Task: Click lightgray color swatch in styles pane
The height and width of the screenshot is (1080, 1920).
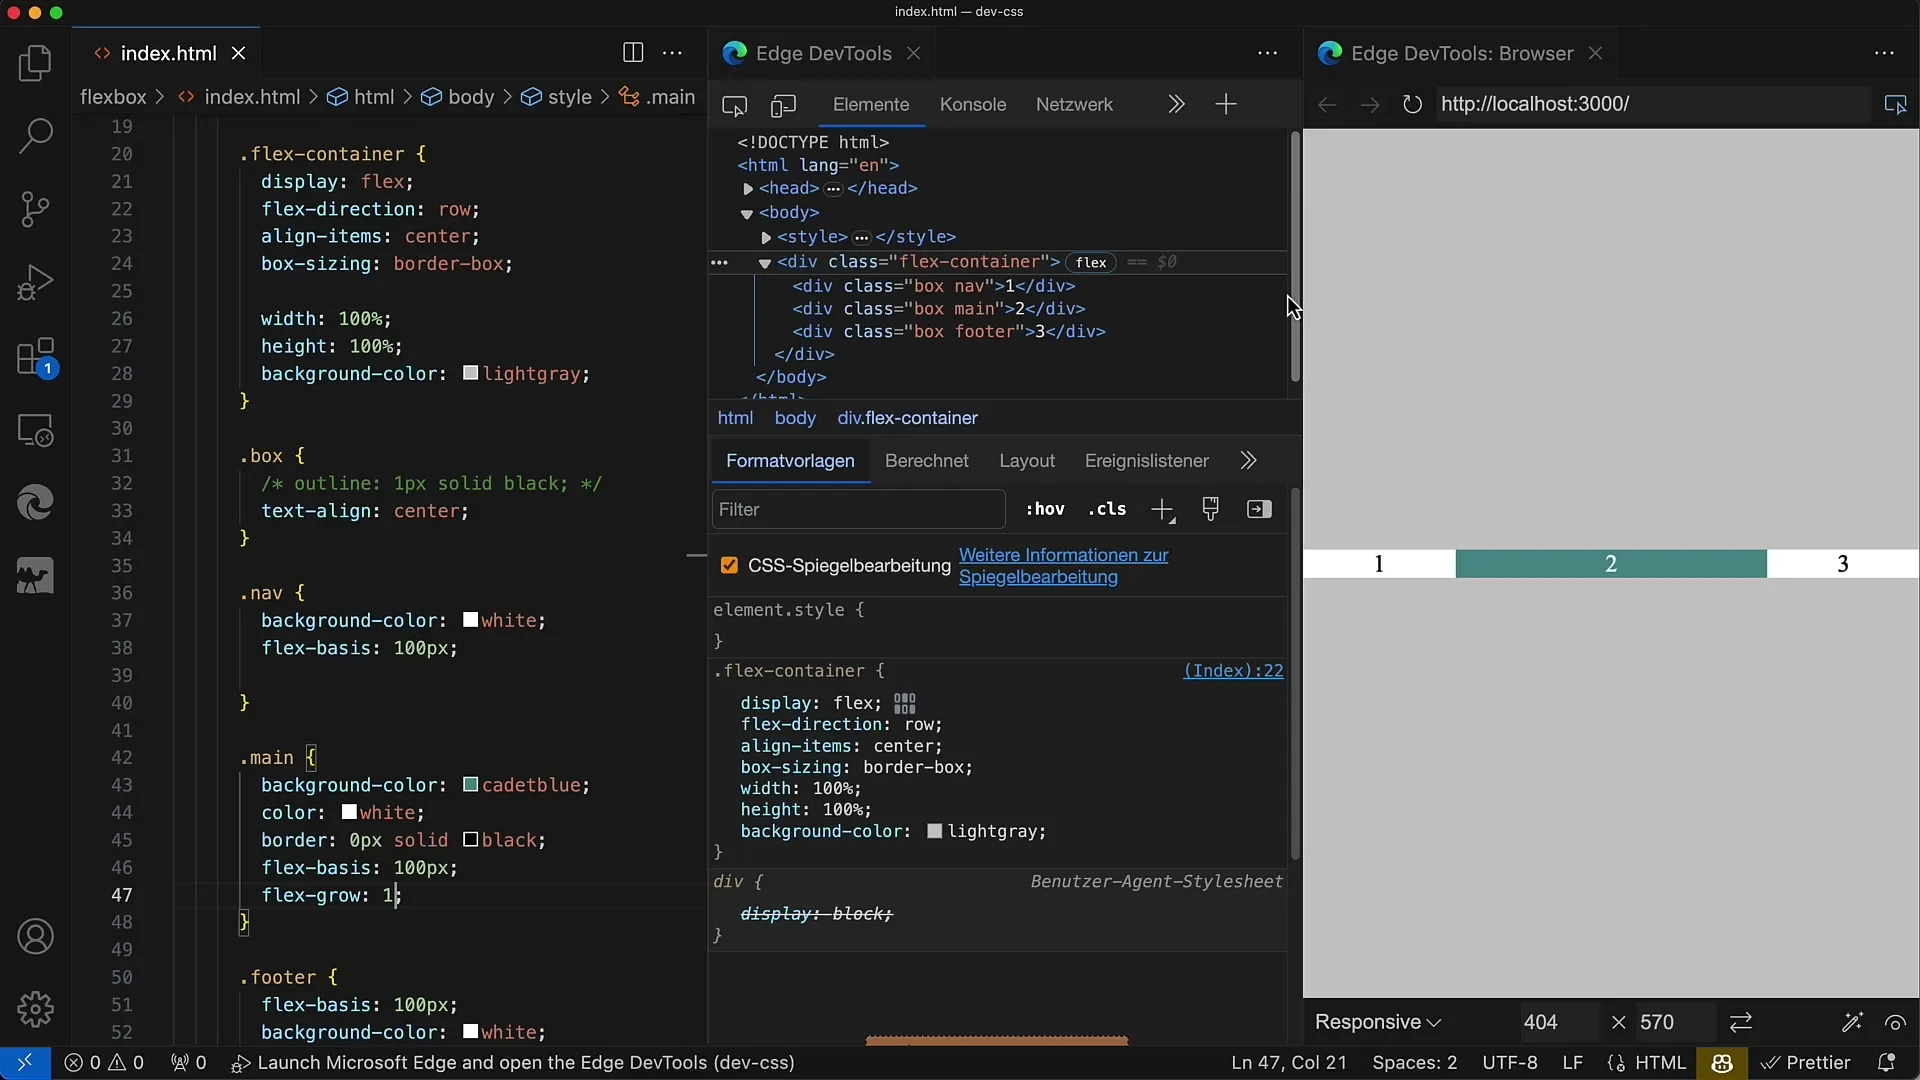Action: (935, 832)
